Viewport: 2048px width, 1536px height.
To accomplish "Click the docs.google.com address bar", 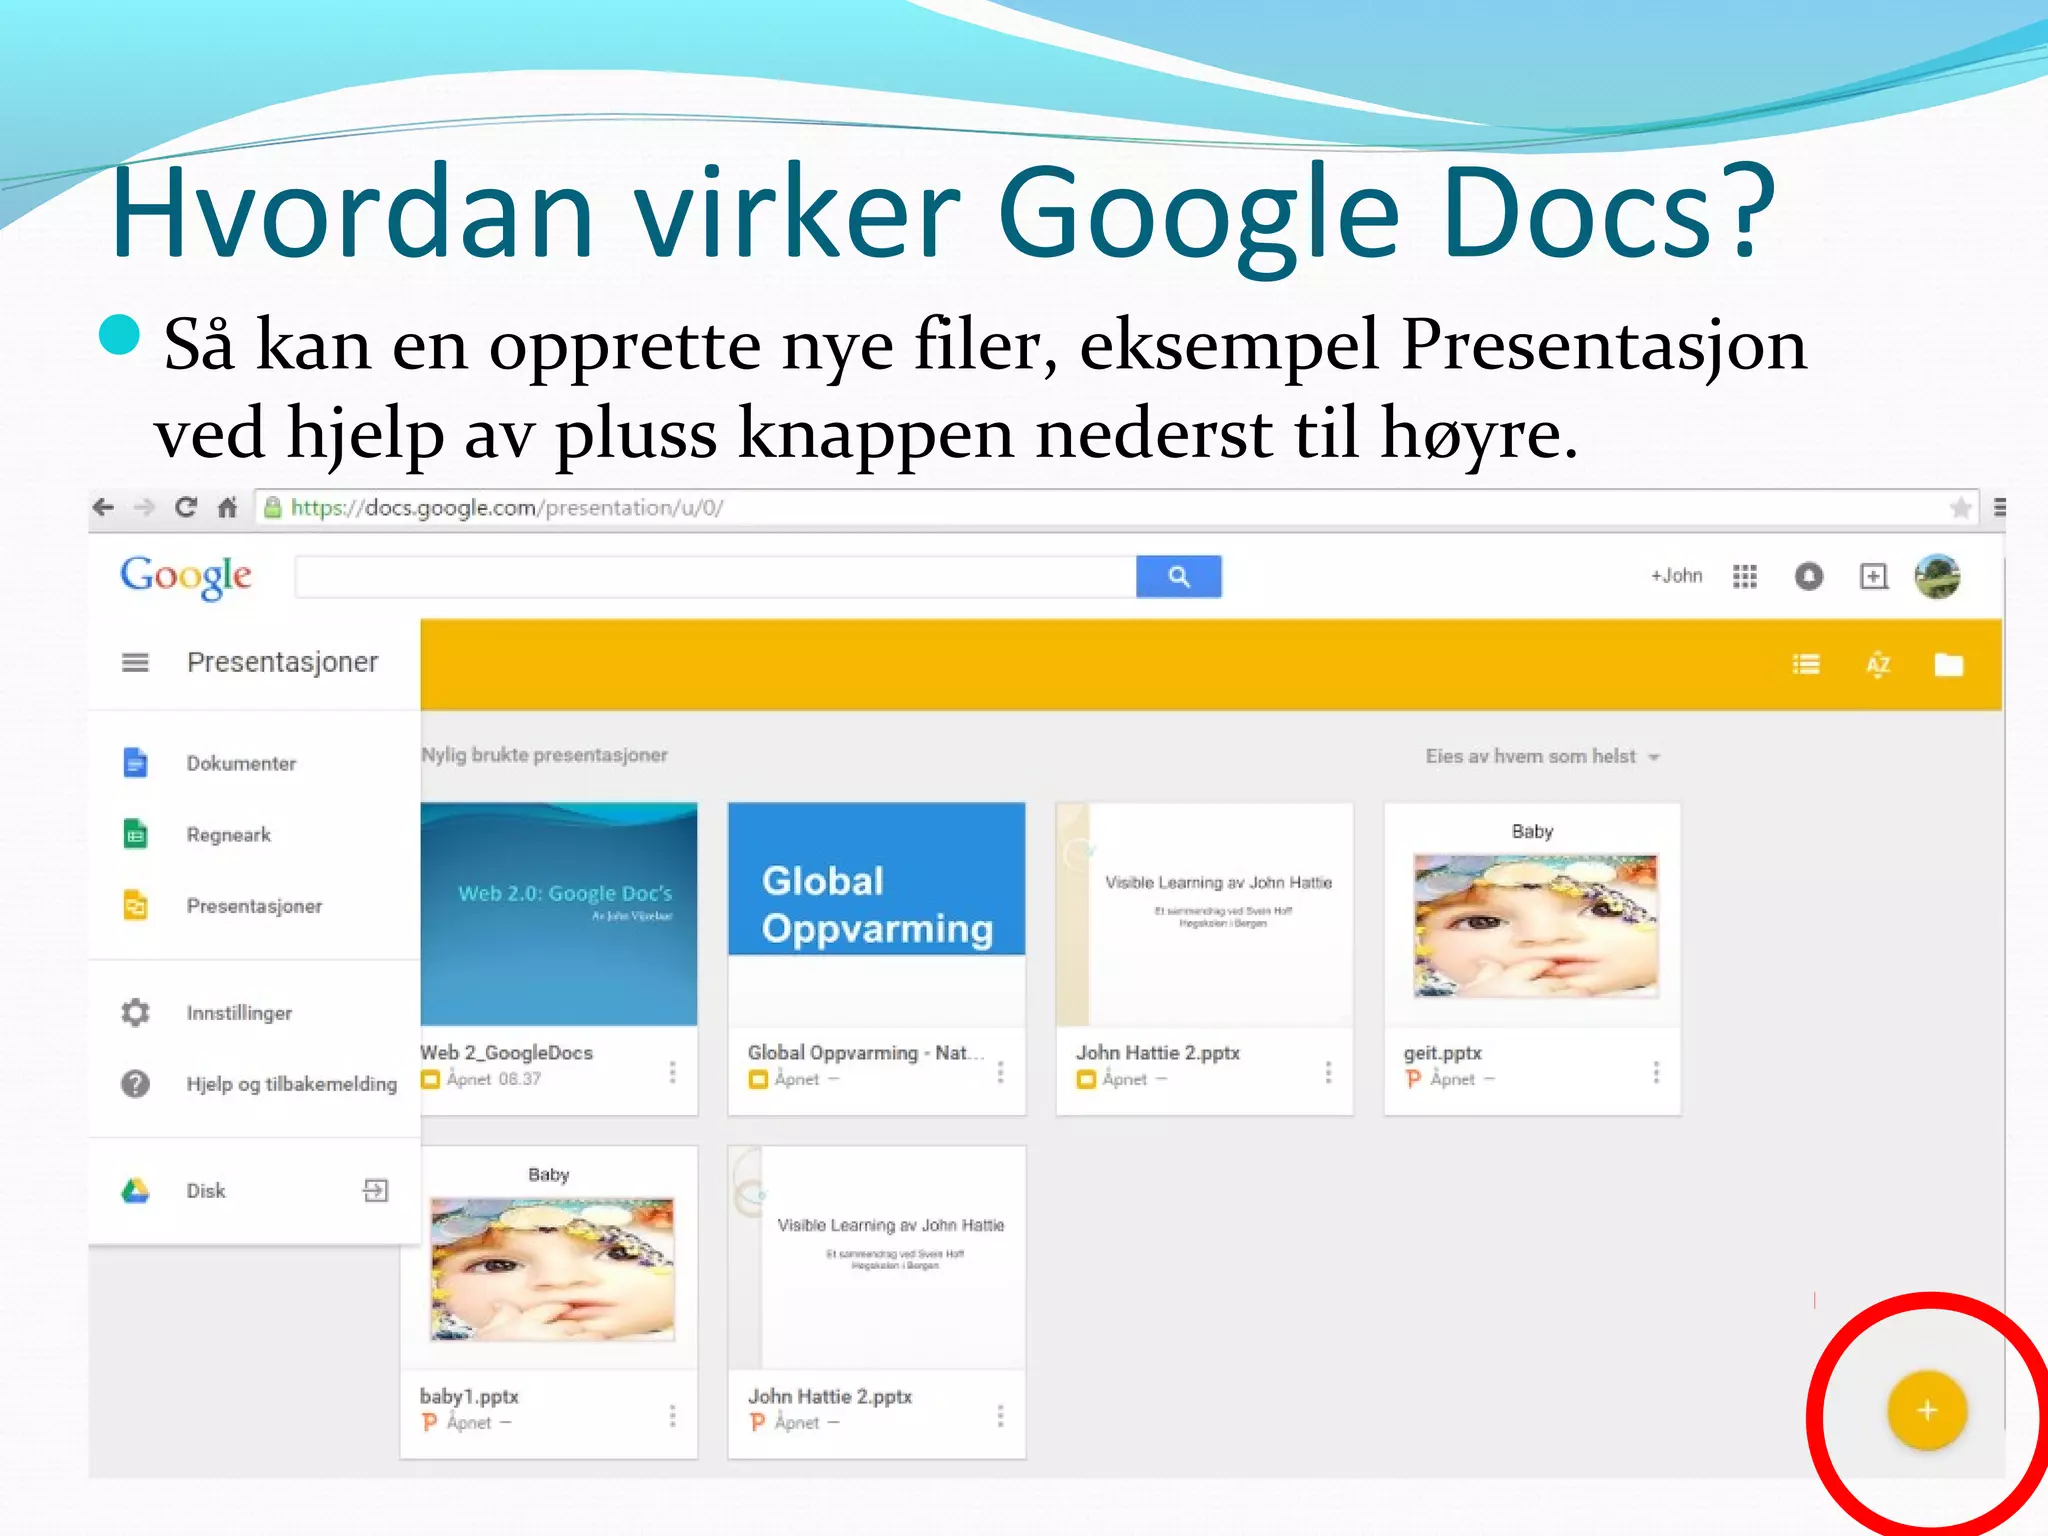I will point(1115,508).
